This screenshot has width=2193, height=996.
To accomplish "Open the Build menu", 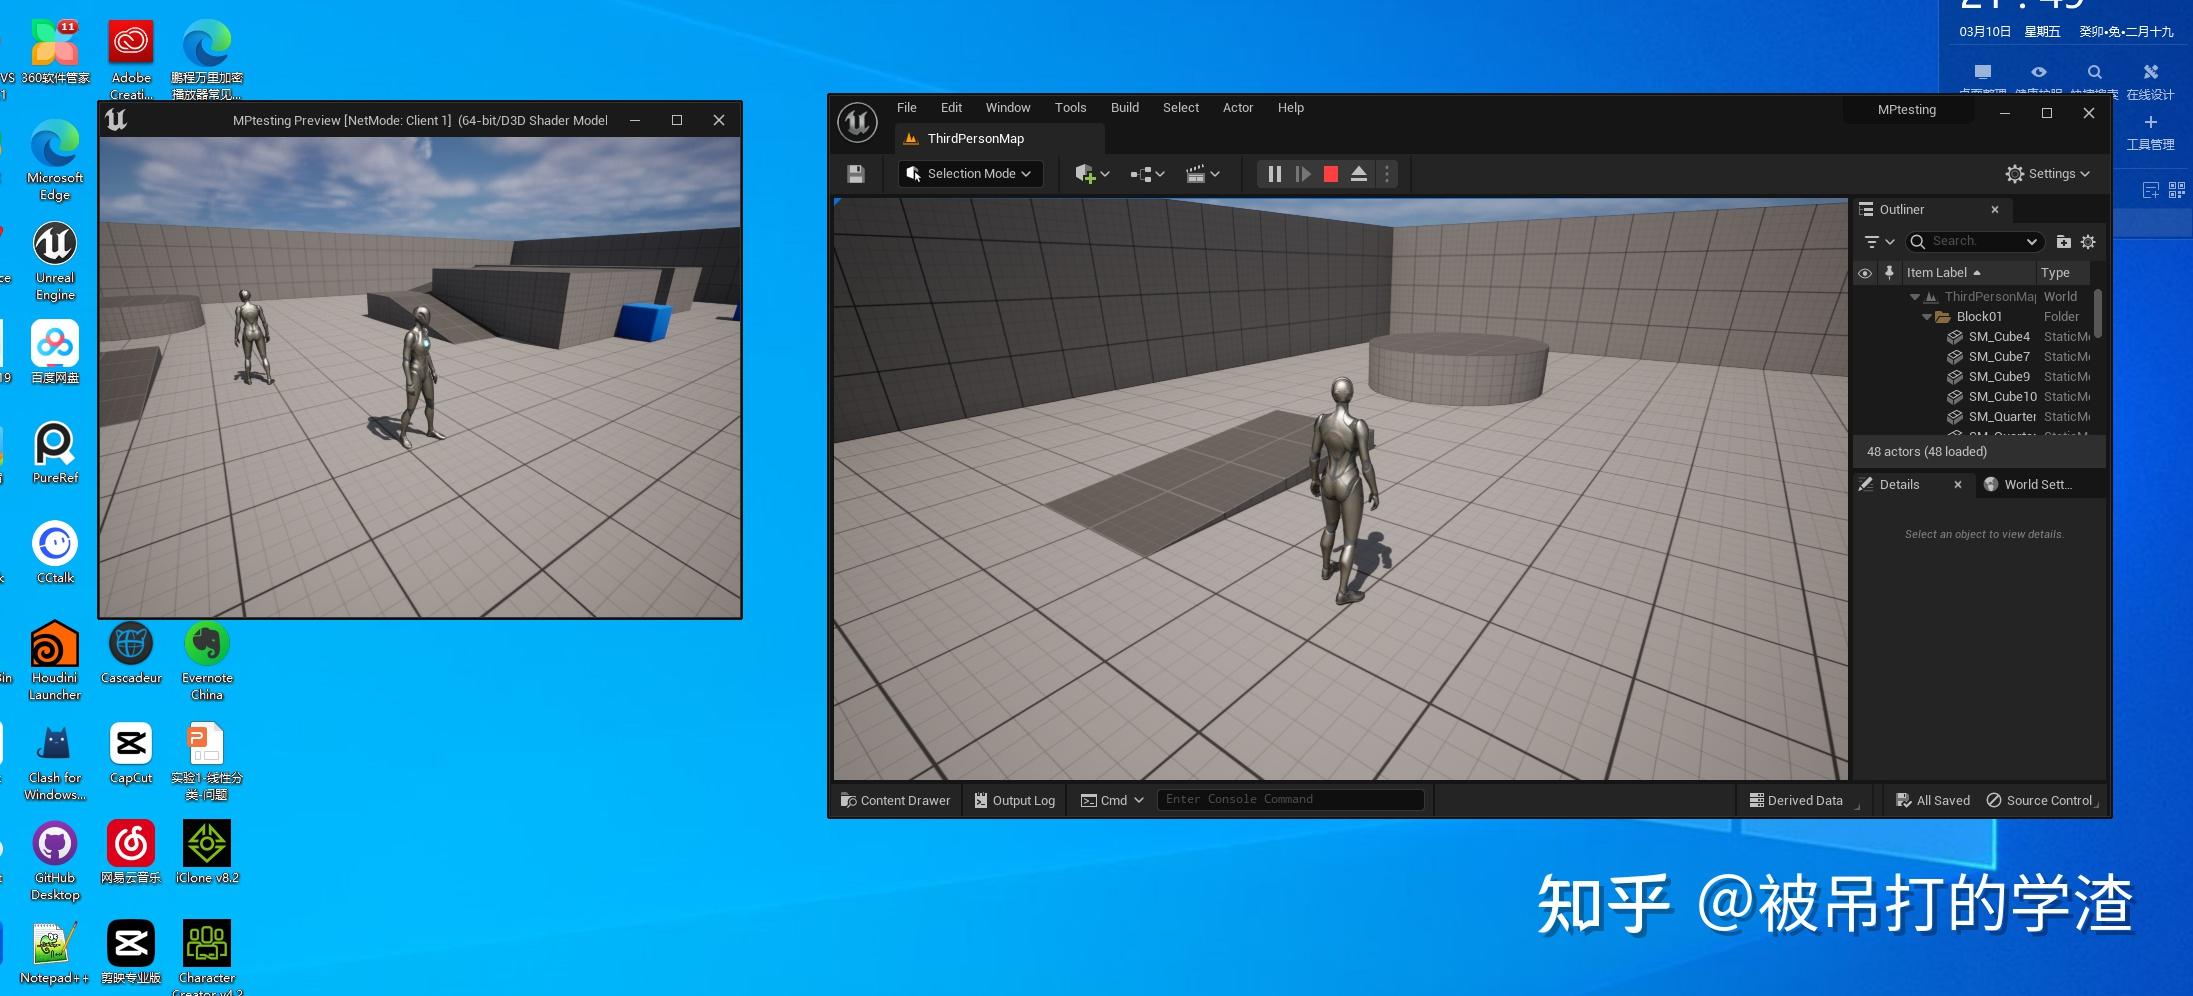I will (1125, 108).
